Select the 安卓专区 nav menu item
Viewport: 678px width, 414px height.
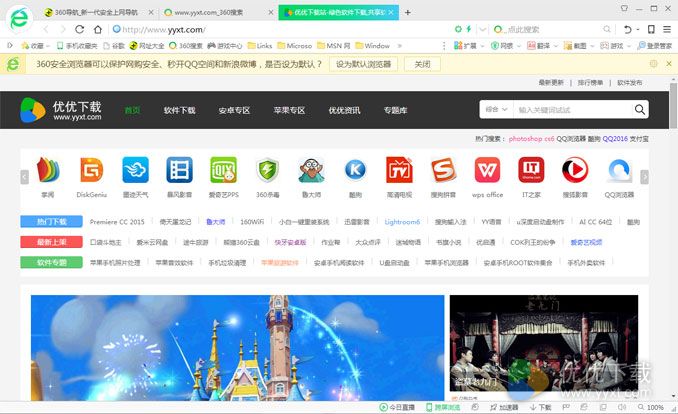click(234, 110)
